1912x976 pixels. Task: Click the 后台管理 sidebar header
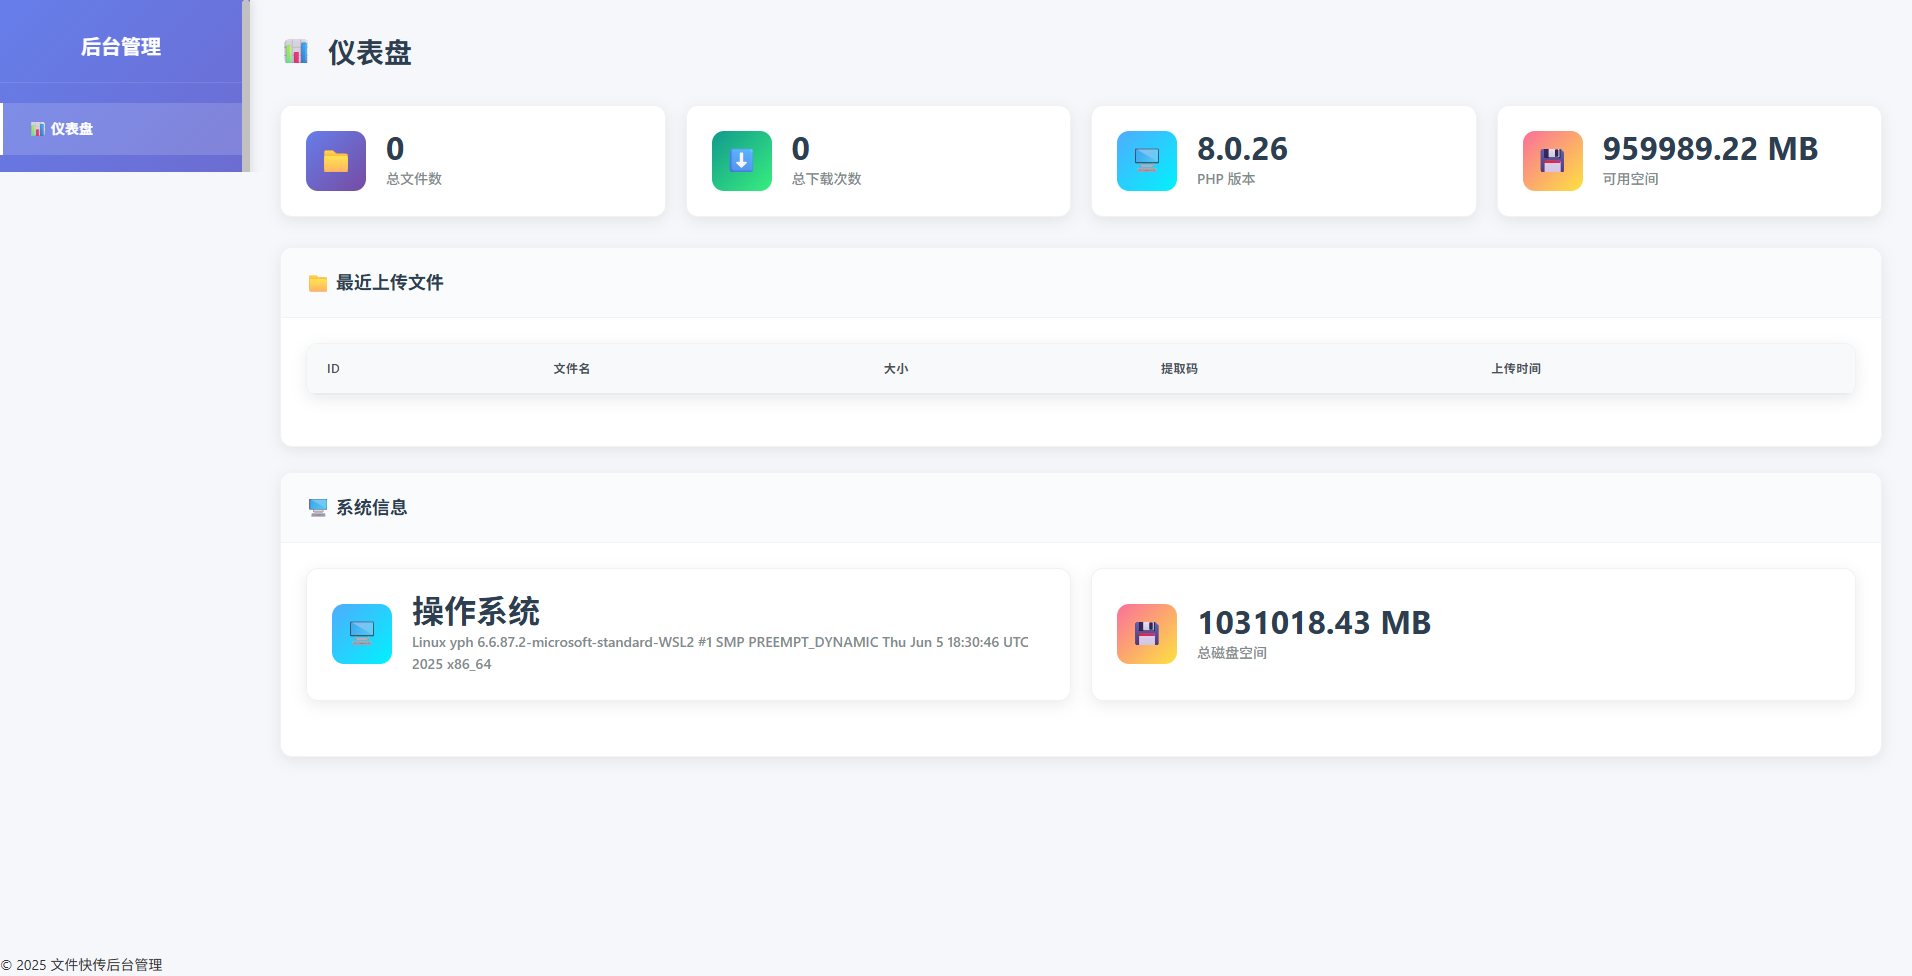coord(120,47)
